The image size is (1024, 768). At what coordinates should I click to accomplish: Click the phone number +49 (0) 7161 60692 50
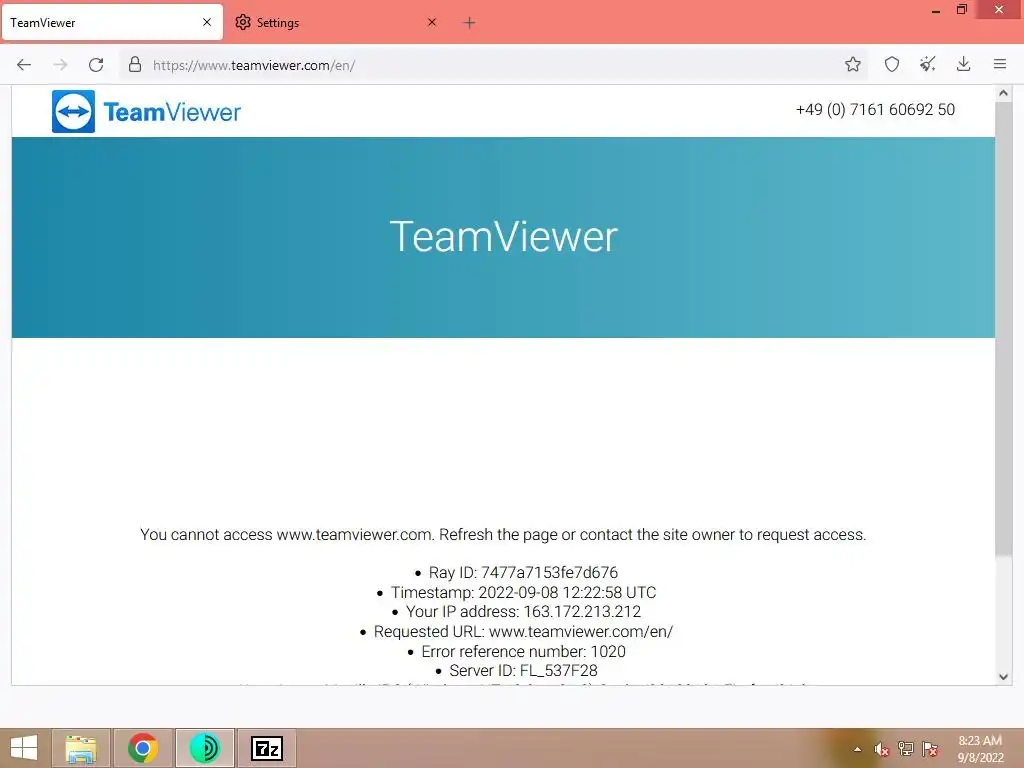pyautogui.click(x=875, y=110)
